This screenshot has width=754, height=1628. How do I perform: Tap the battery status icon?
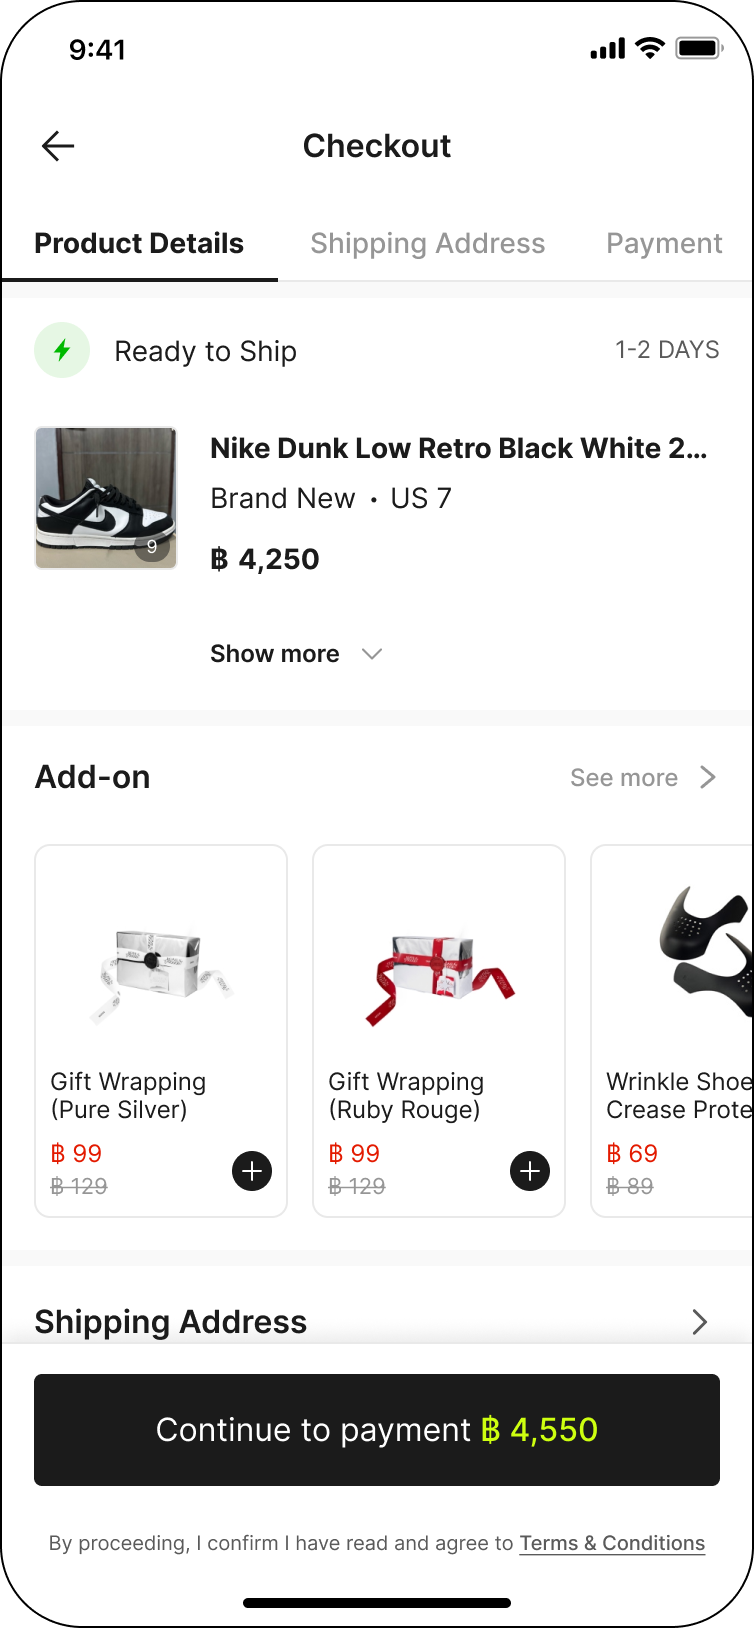(699, 48)
